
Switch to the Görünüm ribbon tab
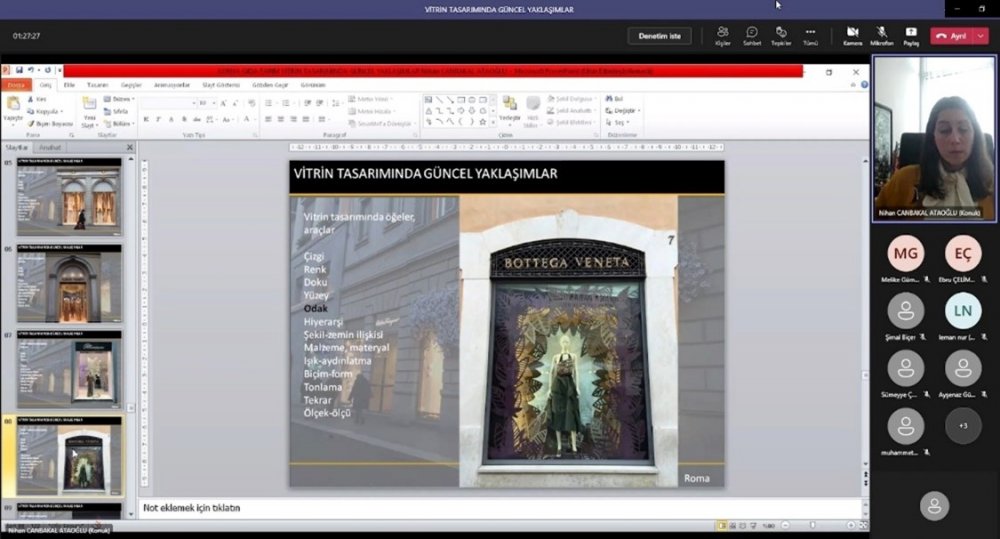point(312,85)
